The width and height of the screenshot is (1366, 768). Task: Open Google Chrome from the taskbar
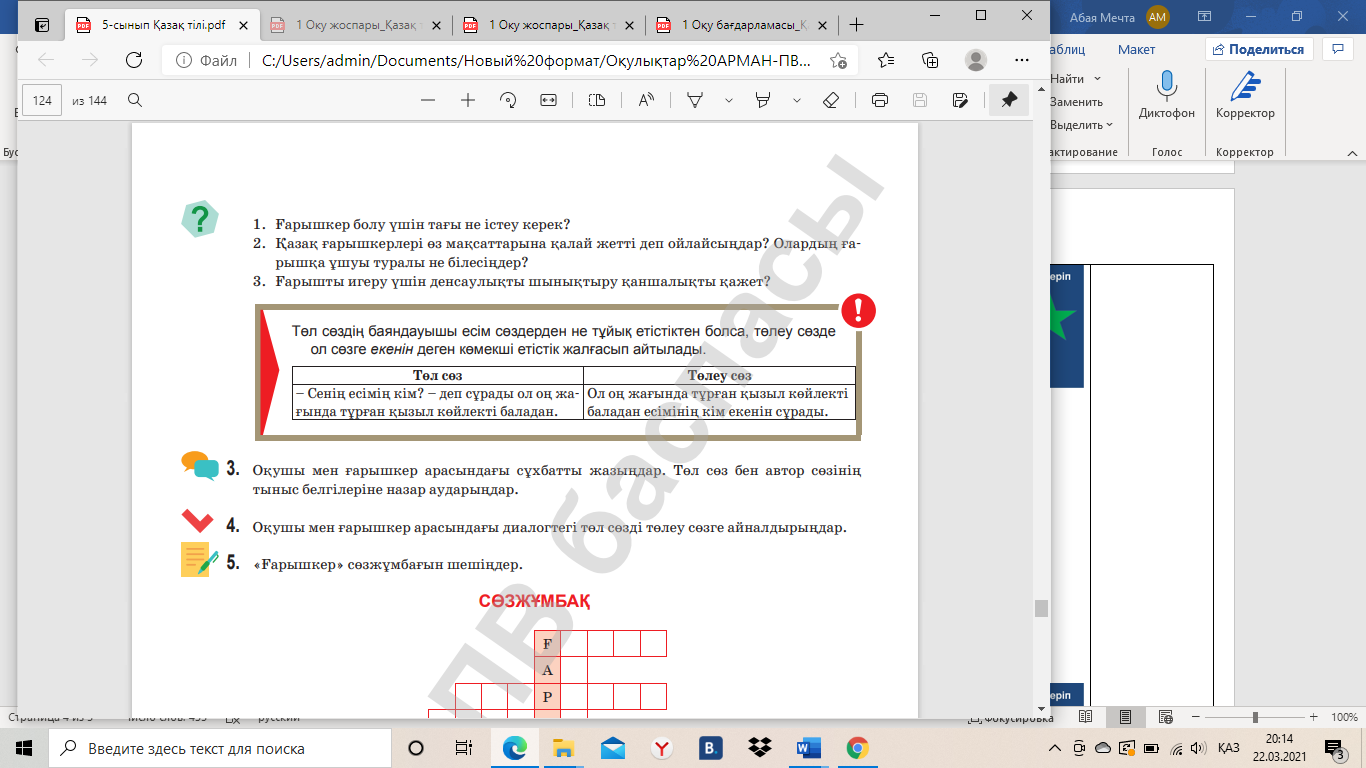(857, 748)
